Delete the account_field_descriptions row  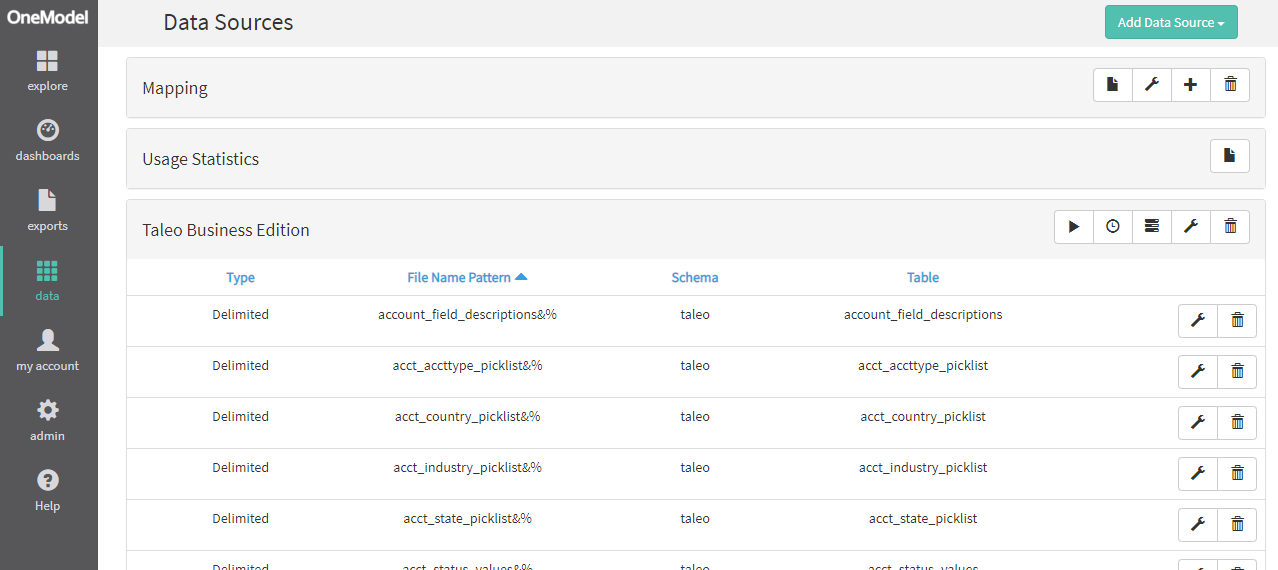coord(1237,321)
